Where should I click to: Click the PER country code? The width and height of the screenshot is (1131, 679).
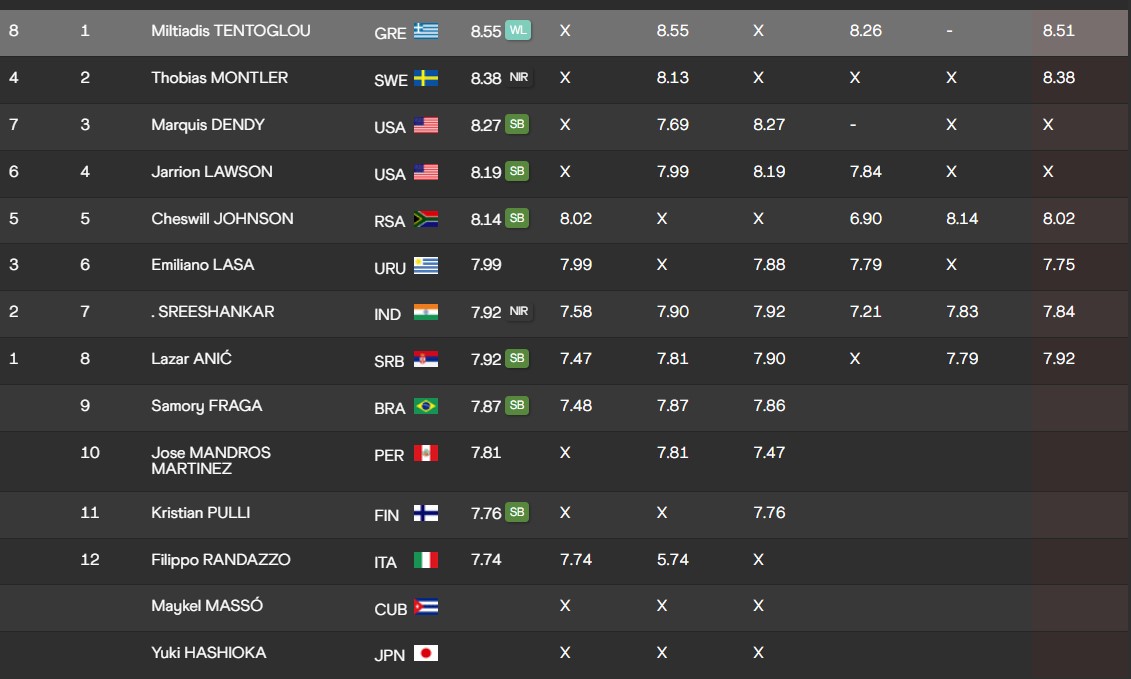pyautogui.click(x=389, y=455)
